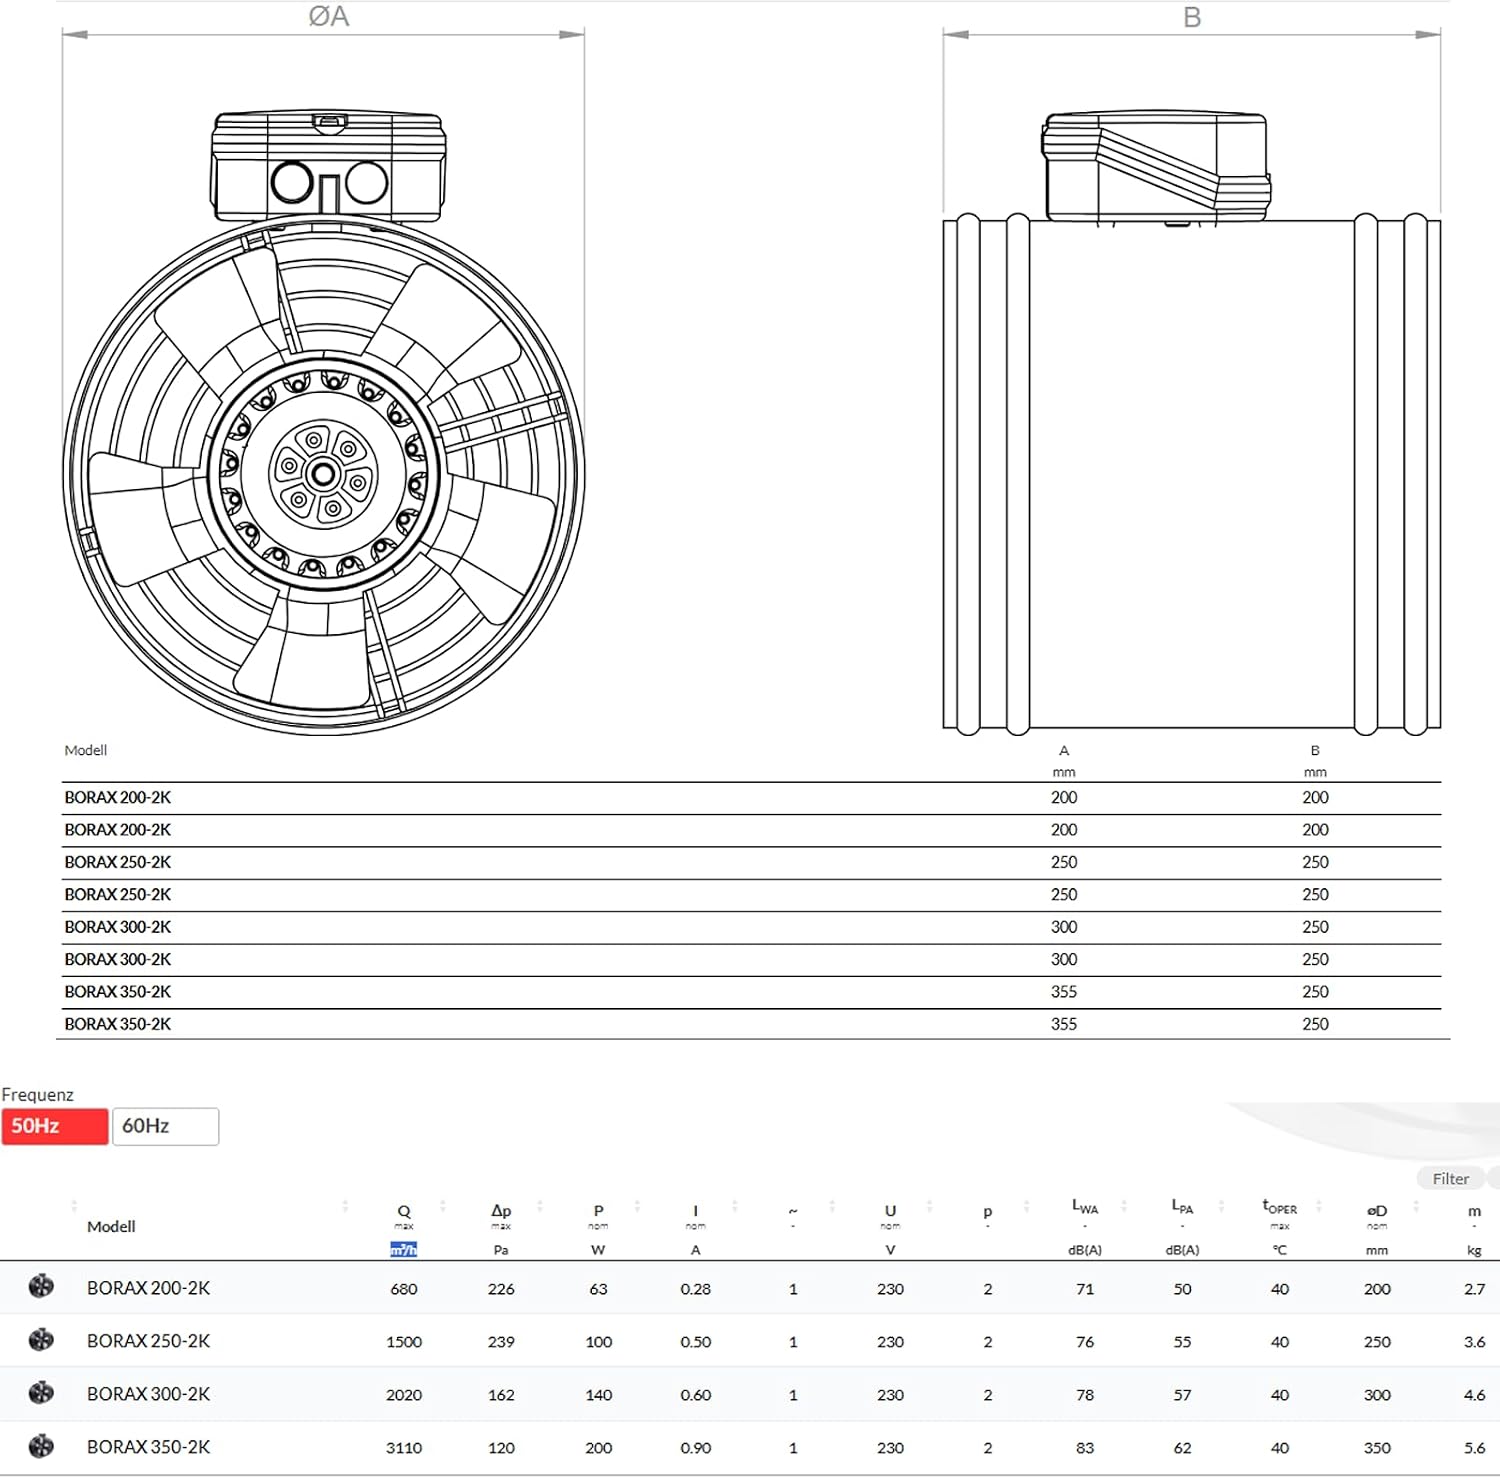This screenshot has height=1479, width=1500.
Task: Click the airflow value 1500
Action: click(x=404, y=1342)
